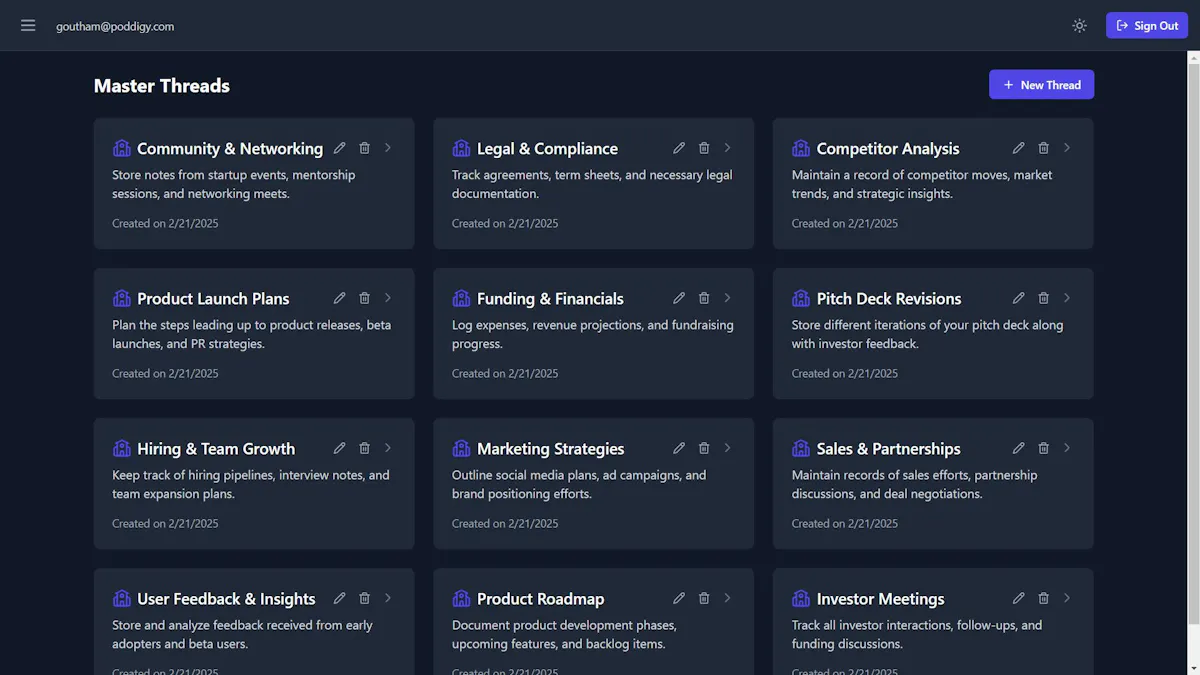Create a New Thread
Screen dimensions: 1200x675
click(1041, 85)
